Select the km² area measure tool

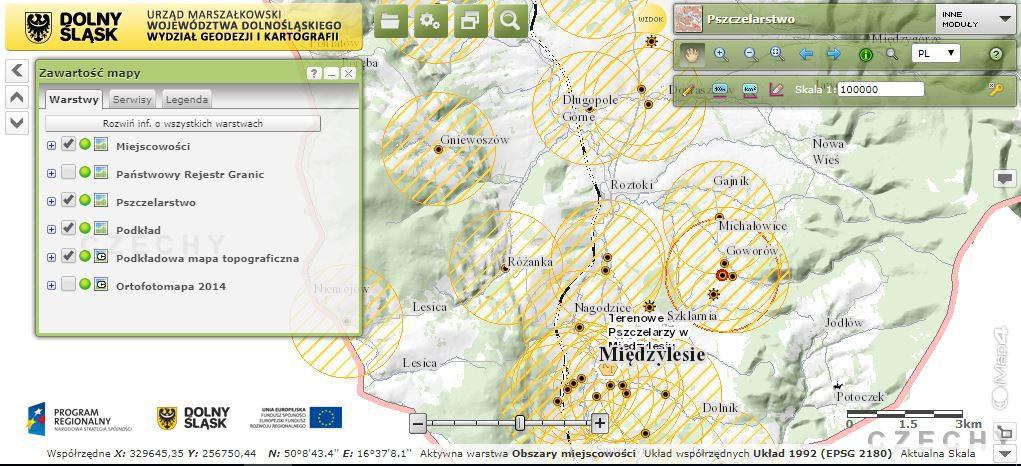pos(749,89)
